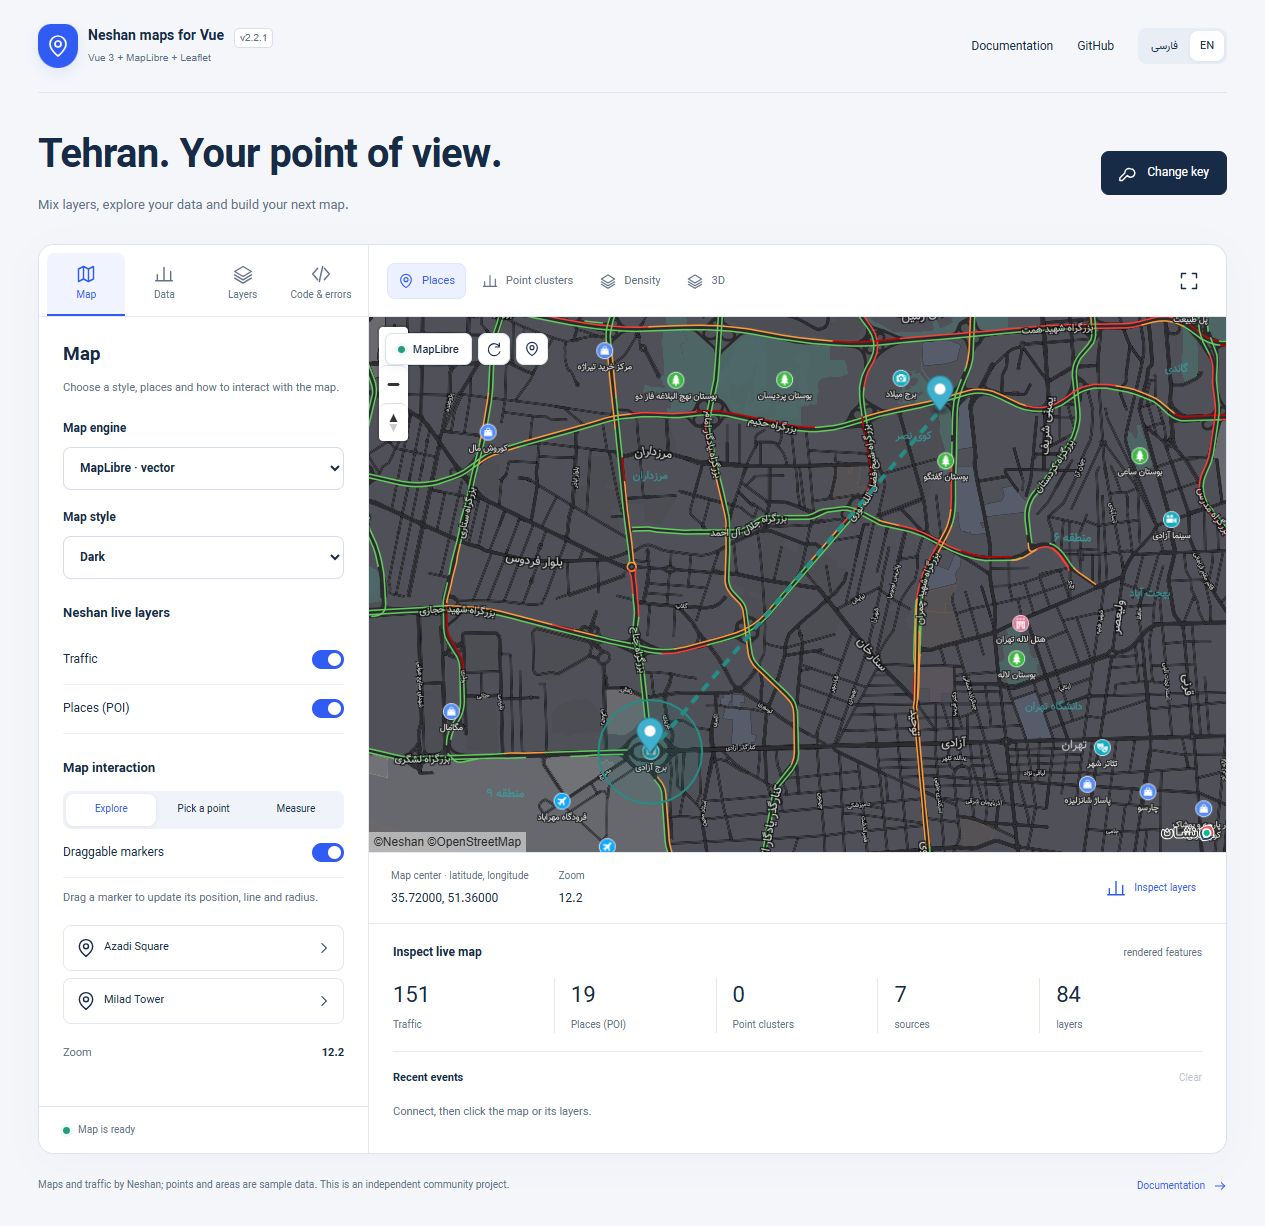Select the Point clusters view mode
This screenshot has width=1265, height=1226.
pyautogui.click(x=528, y=281)
